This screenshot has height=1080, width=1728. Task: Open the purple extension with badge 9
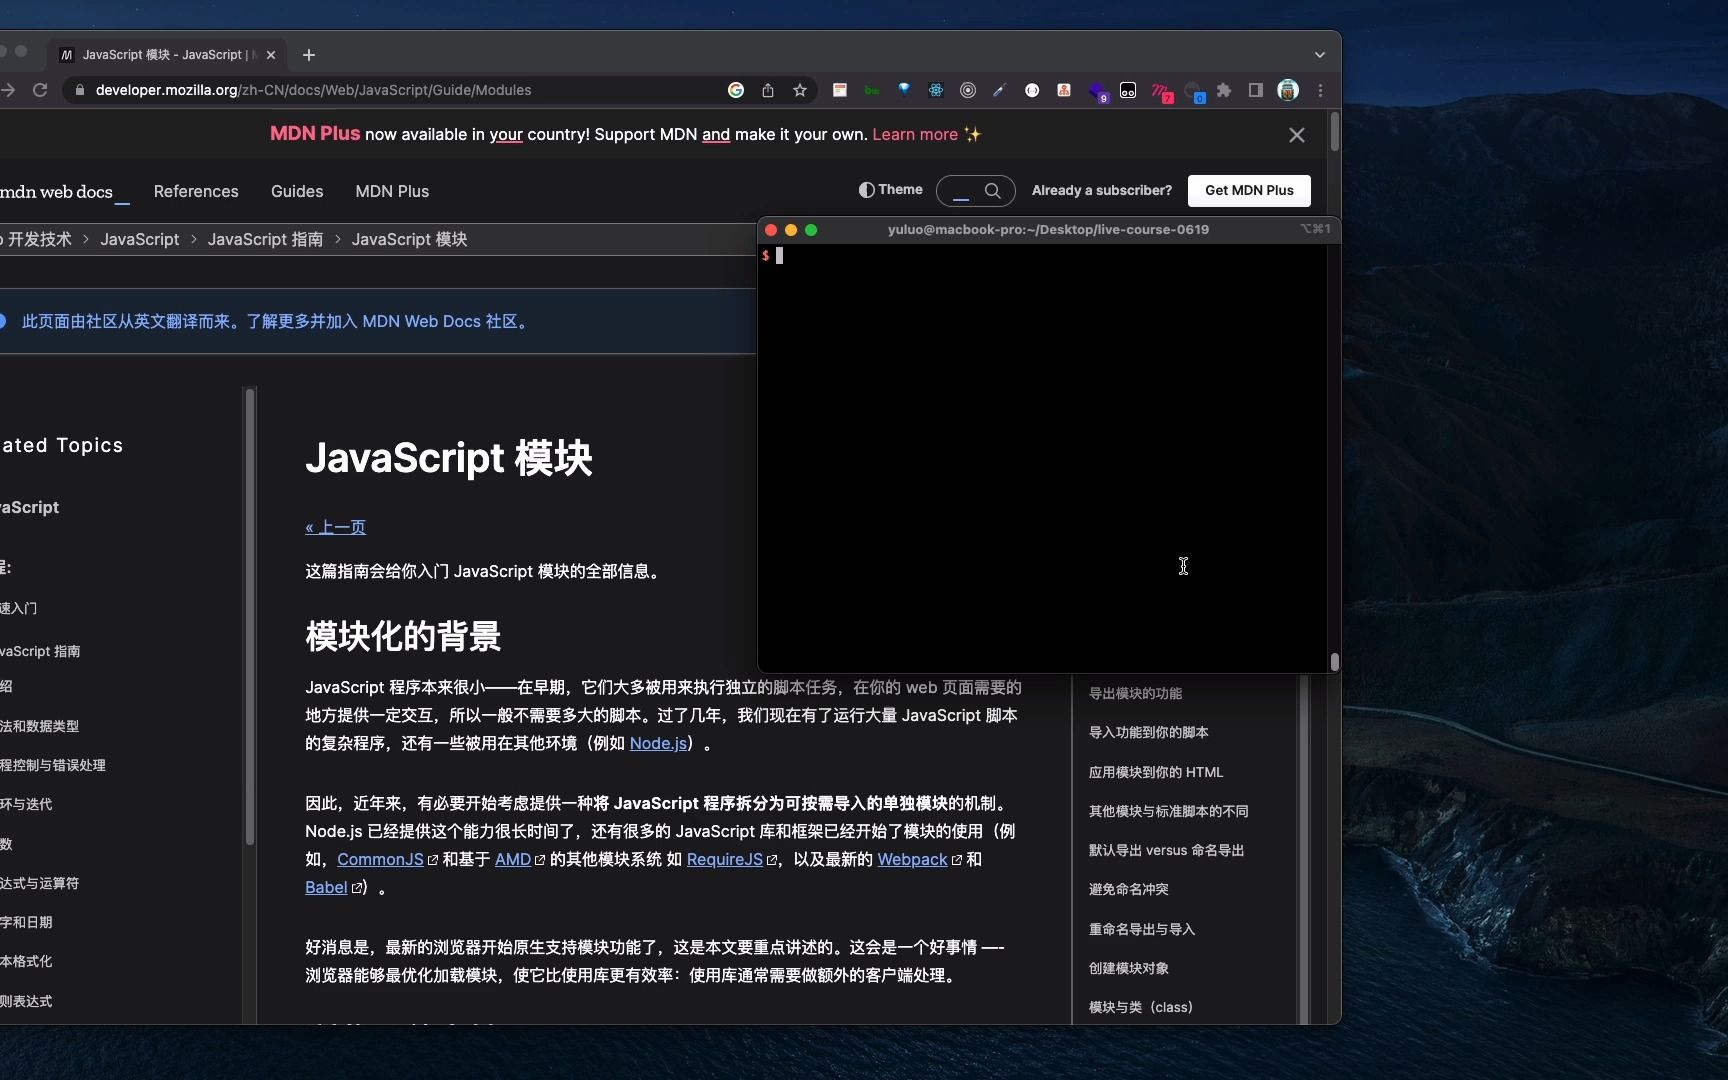(1098, 92)
